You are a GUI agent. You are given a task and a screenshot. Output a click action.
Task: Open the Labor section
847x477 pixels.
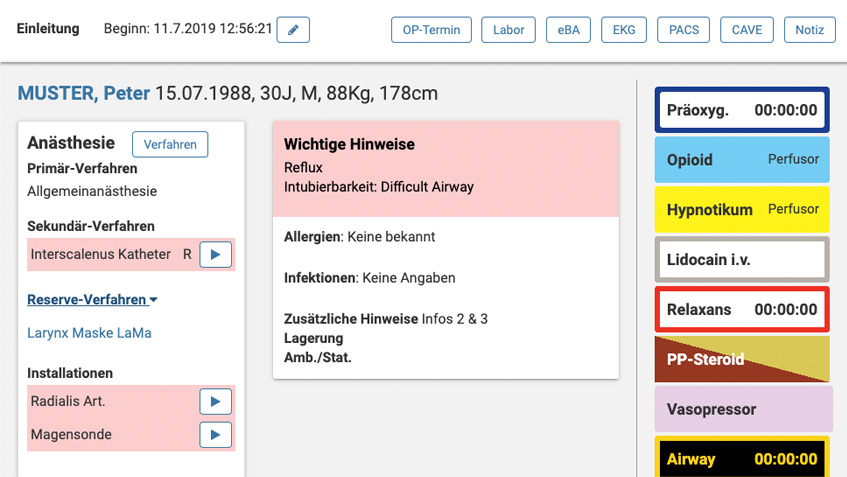tap(508, 30)
